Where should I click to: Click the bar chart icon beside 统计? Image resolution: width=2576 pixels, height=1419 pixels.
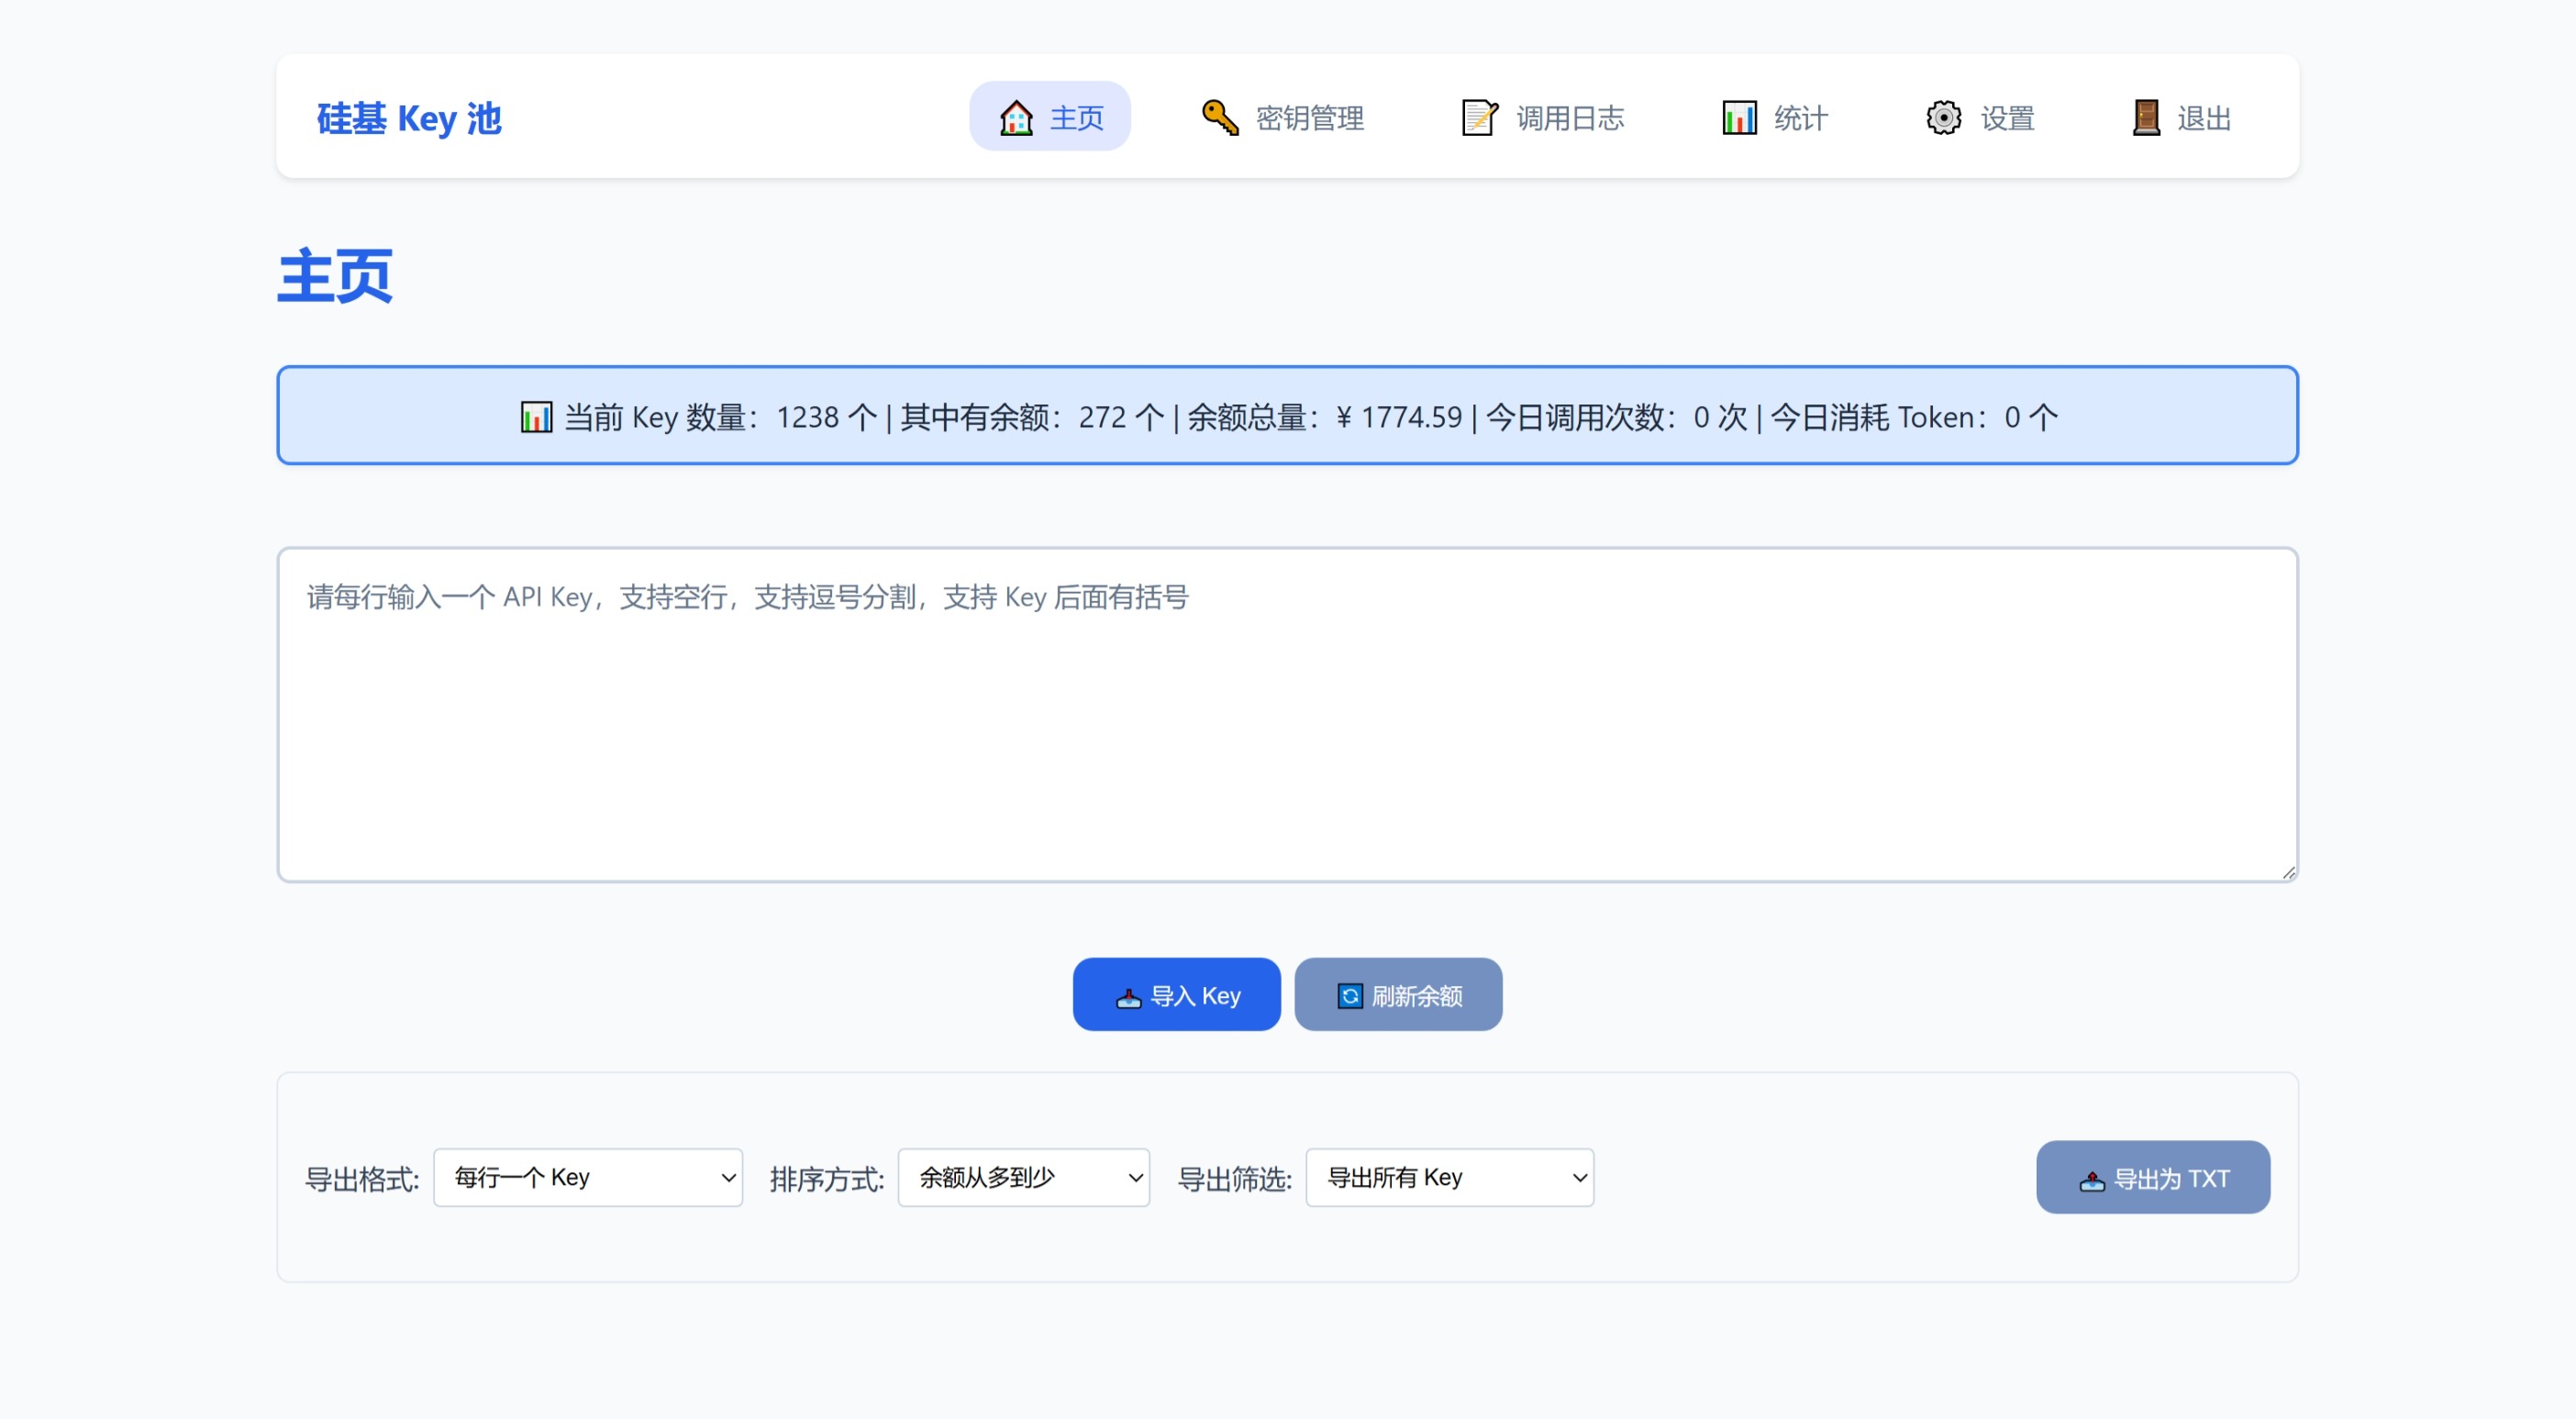tap(1740, 117)
